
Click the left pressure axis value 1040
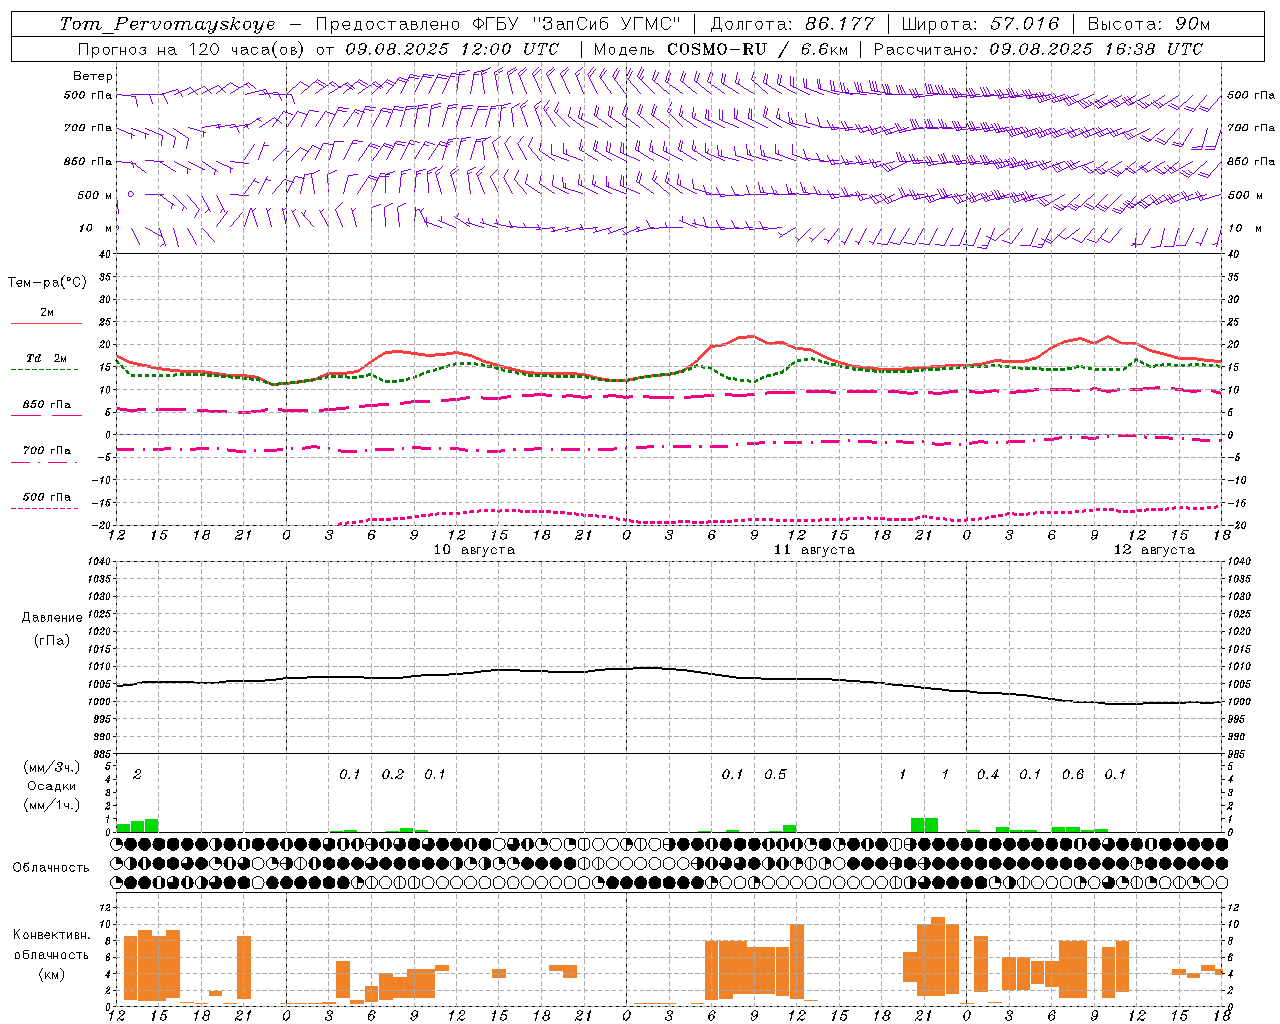pos(98,562)
